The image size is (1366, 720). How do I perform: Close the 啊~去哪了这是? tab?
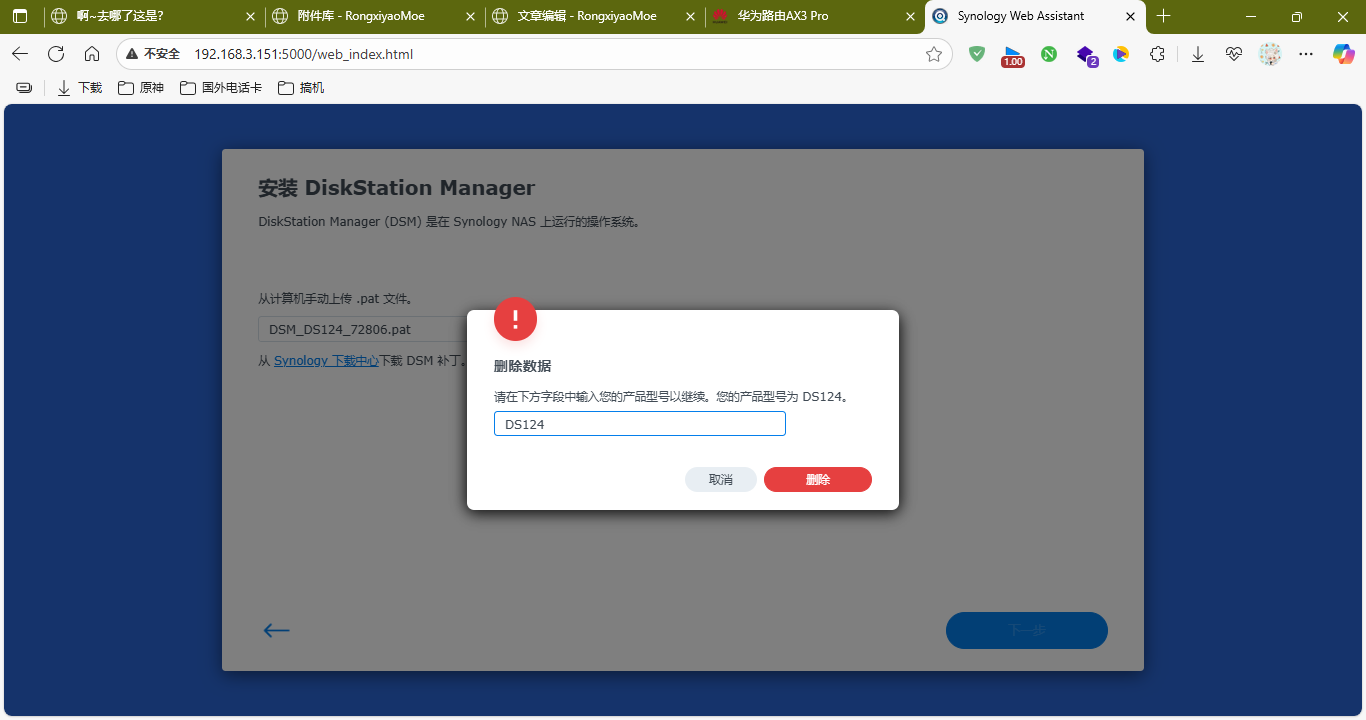[249, 16]
